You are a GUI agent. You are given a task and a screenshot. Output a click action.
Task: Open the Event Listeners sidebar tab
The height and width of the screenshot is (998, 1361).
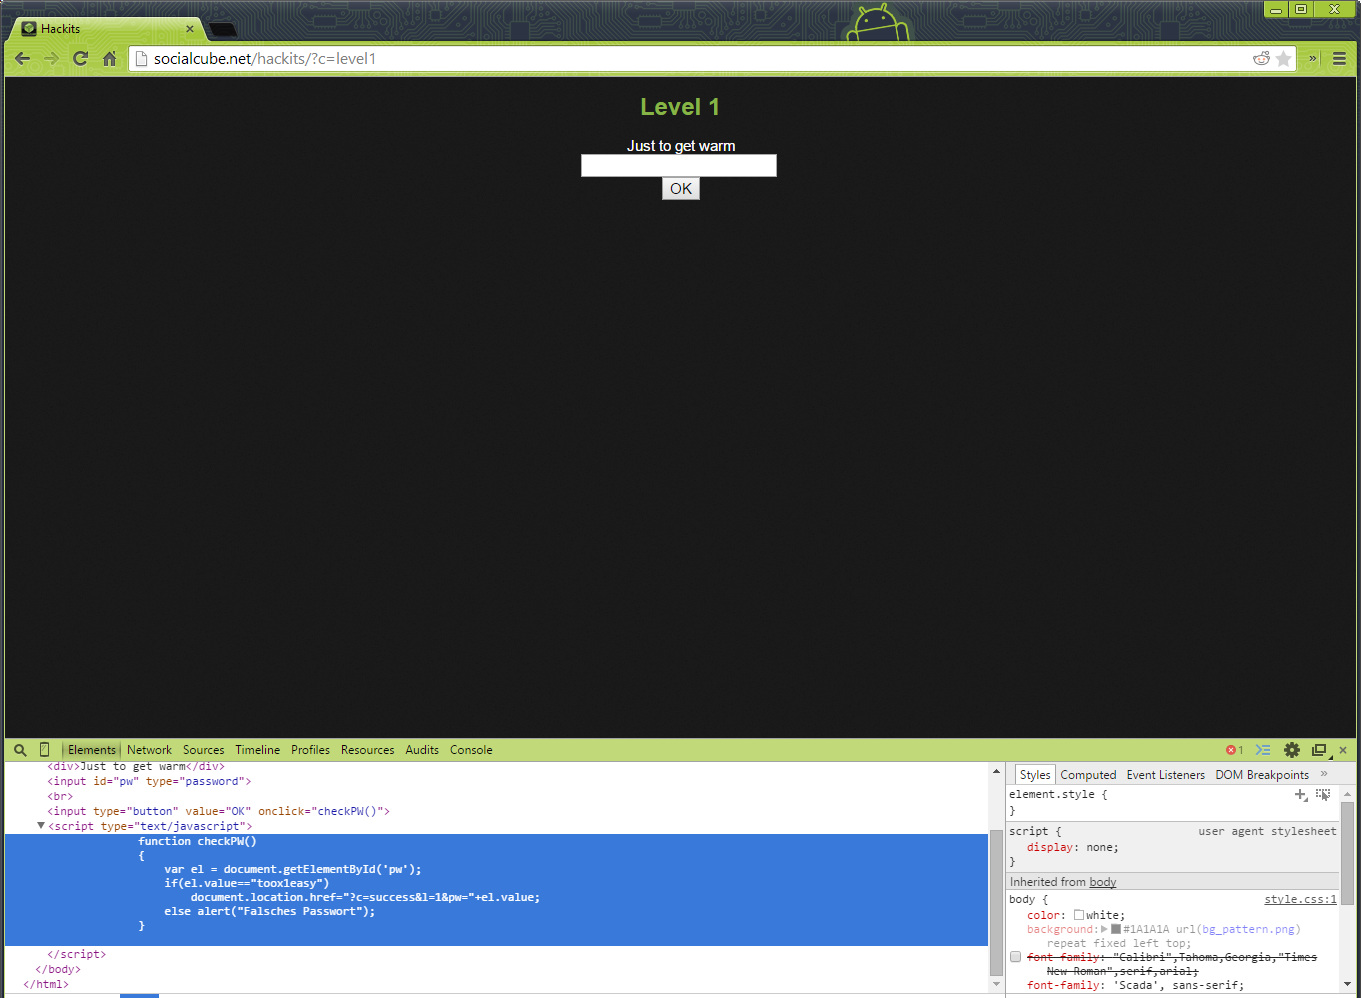1165,775
